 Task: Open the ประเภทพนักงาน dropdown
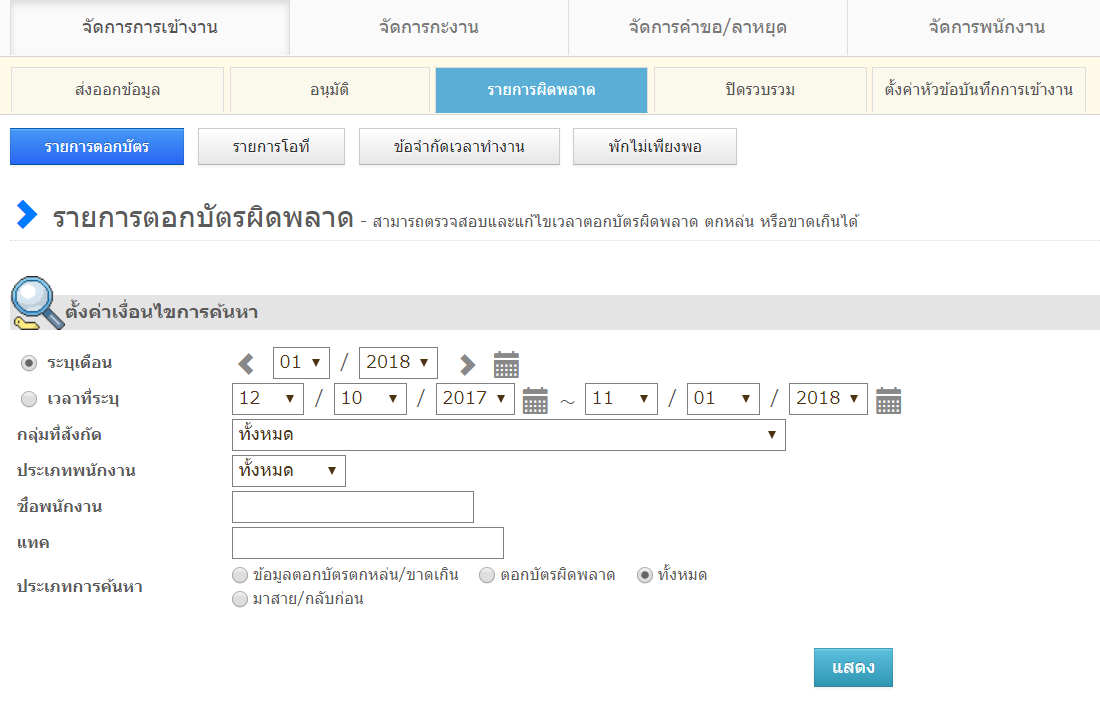[x=288, y=471]
